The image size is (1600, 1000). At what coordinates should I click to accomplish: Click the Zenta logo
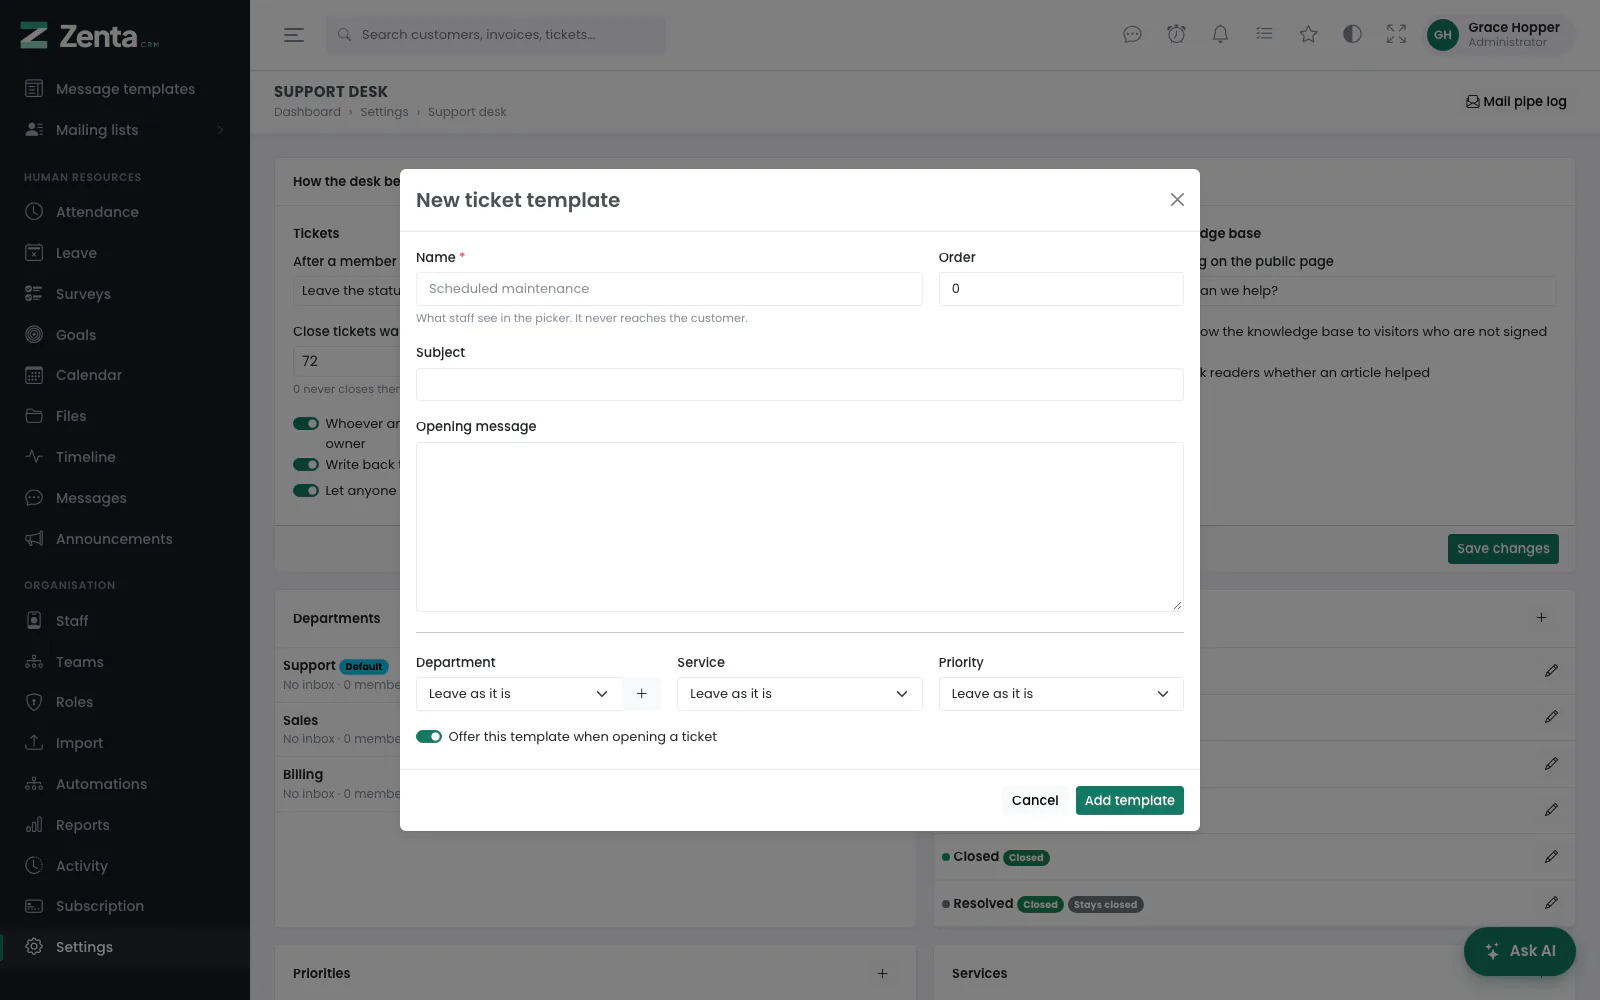tap(90, 37)
